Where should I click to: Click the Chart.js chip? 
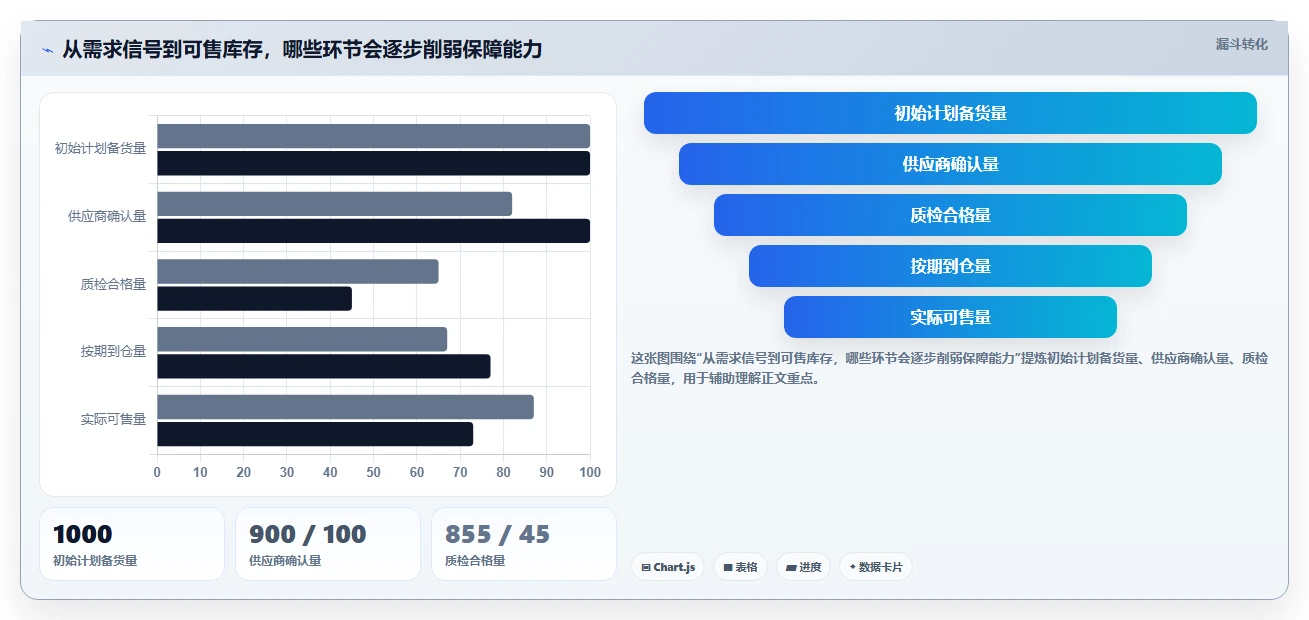(668, 567)
